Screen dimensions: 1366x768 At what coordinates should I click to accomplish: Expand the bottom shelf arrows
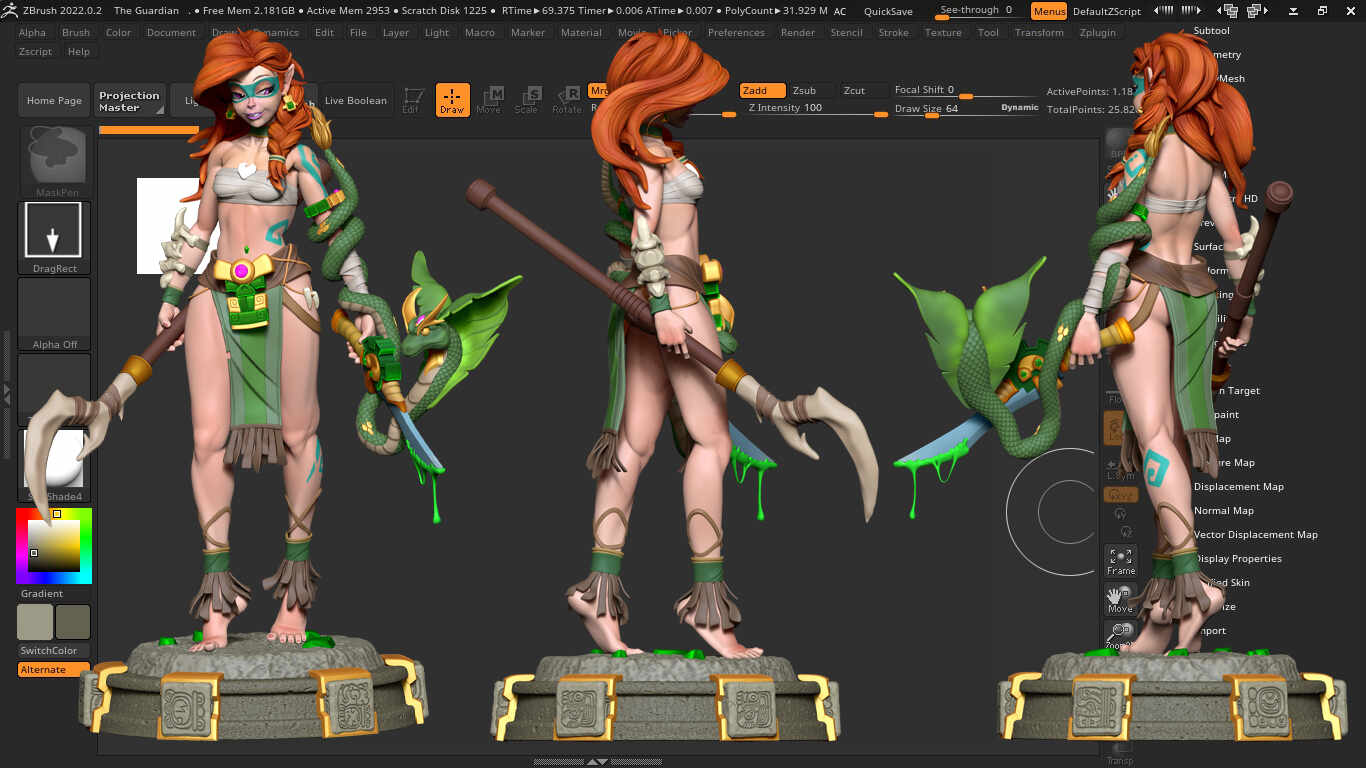click(x=597, y=762)
